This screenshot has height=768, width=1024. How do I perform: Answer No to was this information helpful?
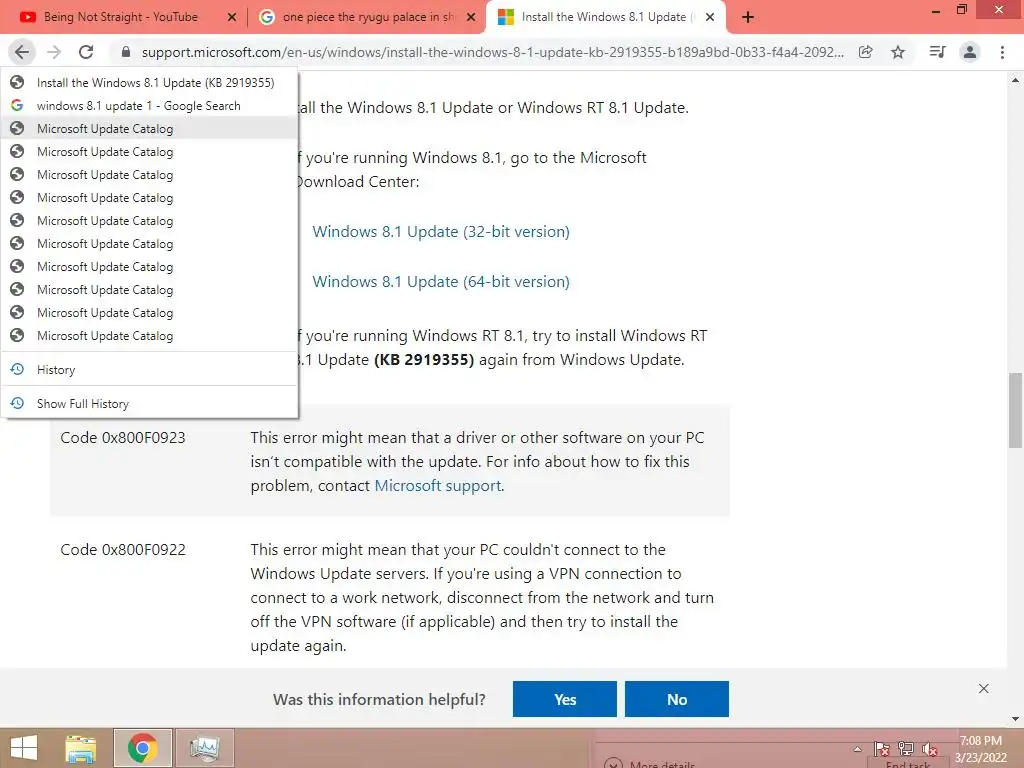coord(677,699)
